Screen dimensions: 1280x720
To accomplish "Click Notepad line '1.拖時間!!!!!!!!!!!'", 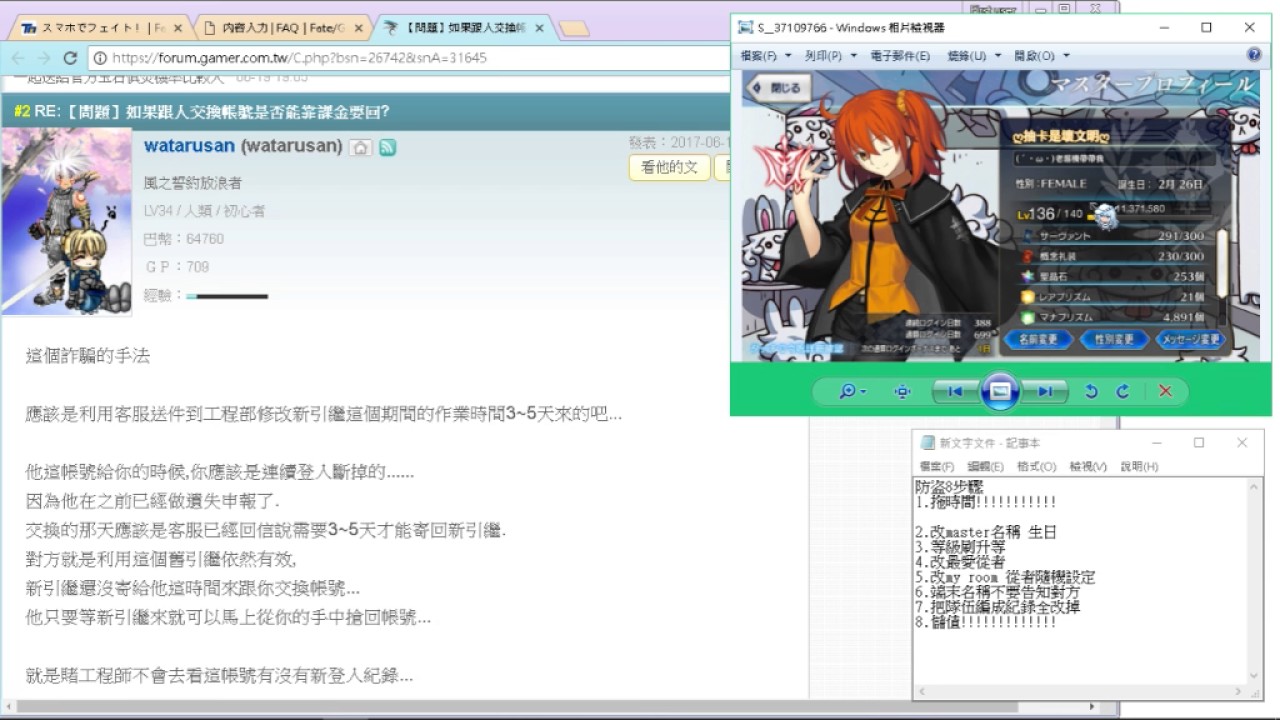I will [x=985, y=502].
